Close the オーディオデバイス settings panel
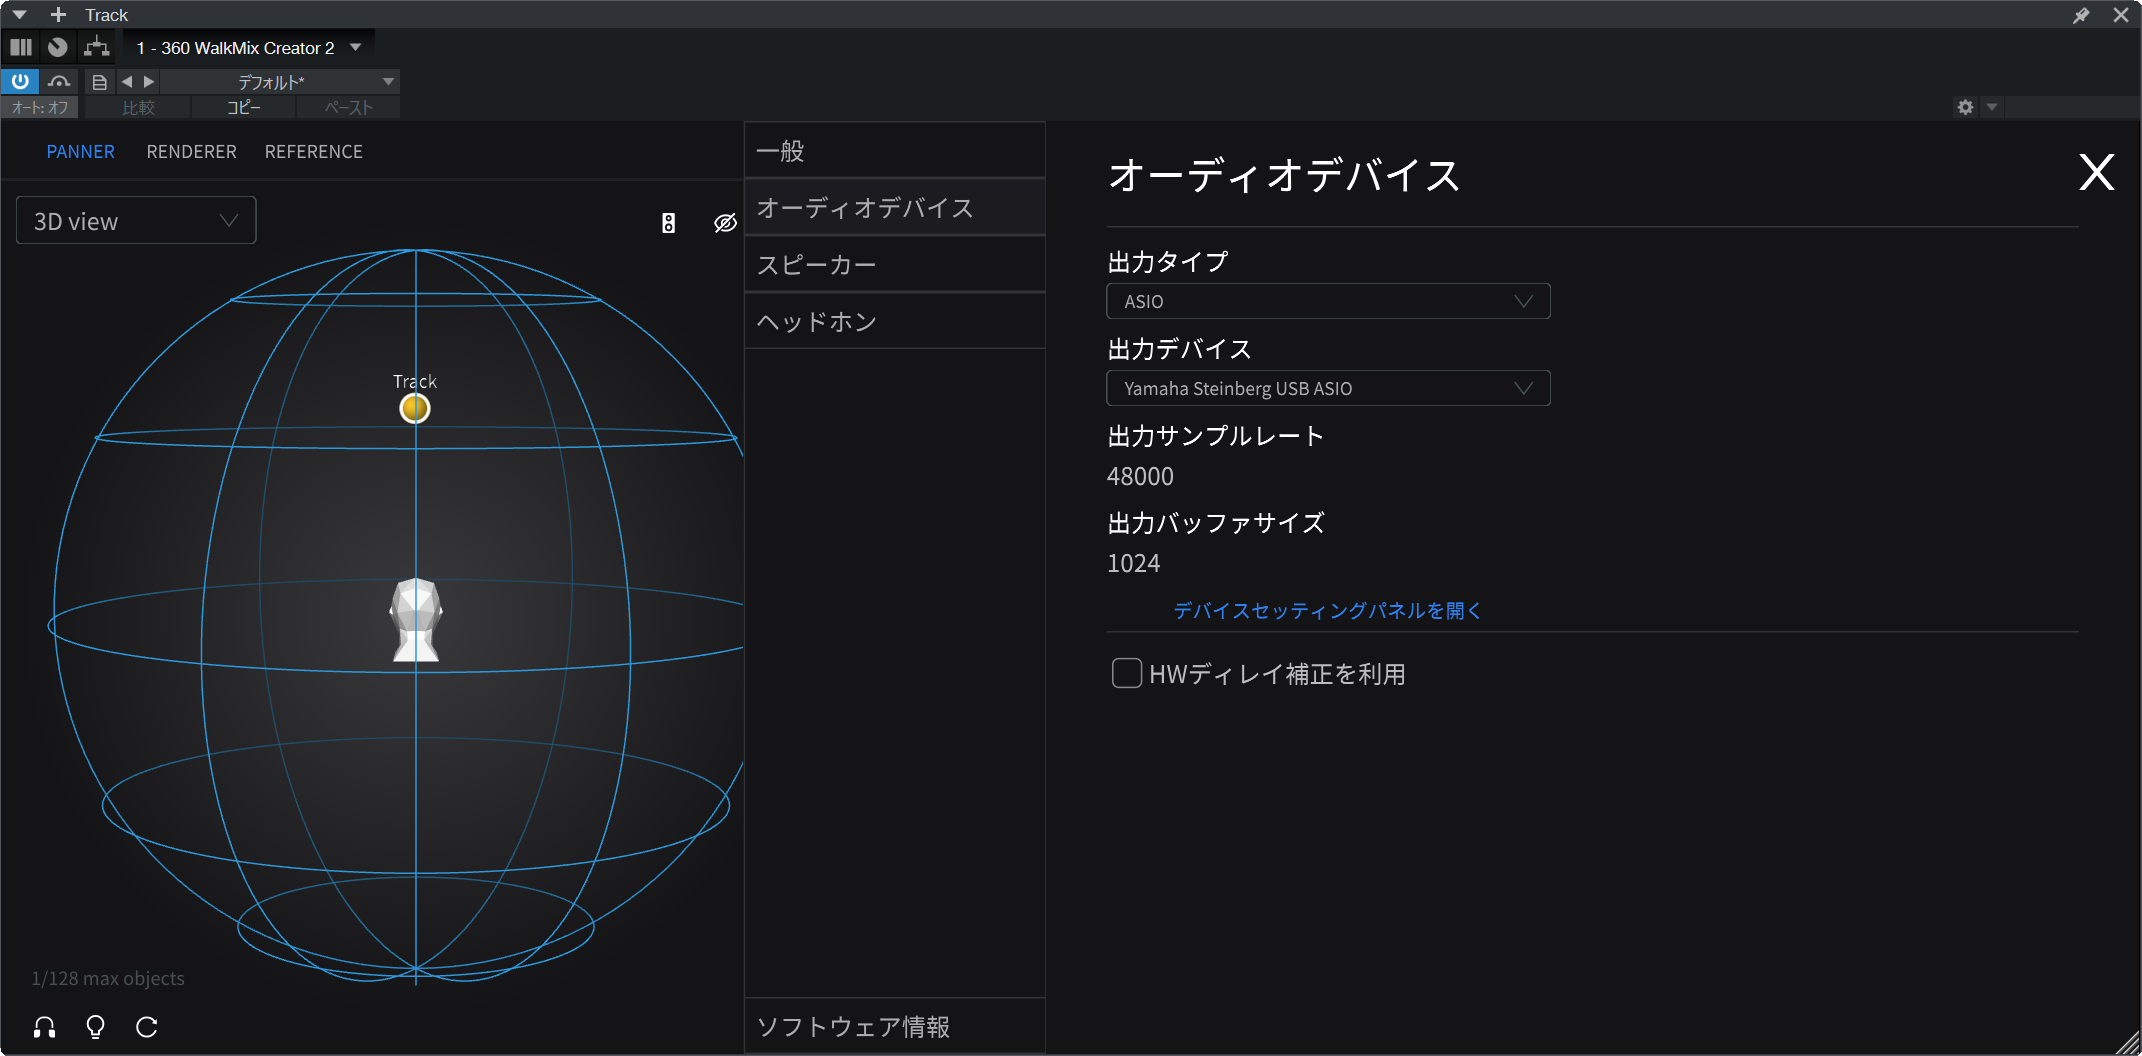This screenshot has height=1056, width=2142. click(2096, 173)
